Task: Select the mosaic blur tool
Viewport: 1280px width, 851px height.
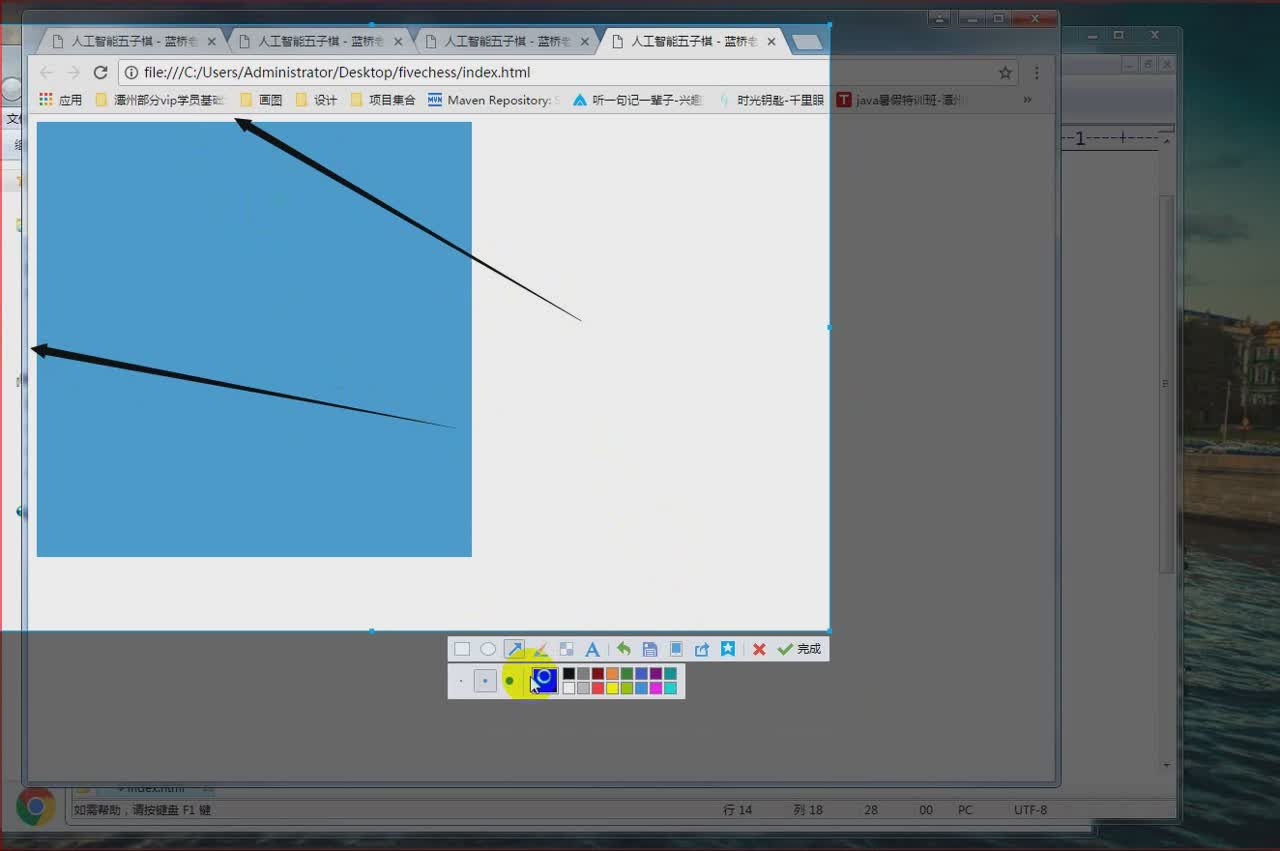Action: 566,649
